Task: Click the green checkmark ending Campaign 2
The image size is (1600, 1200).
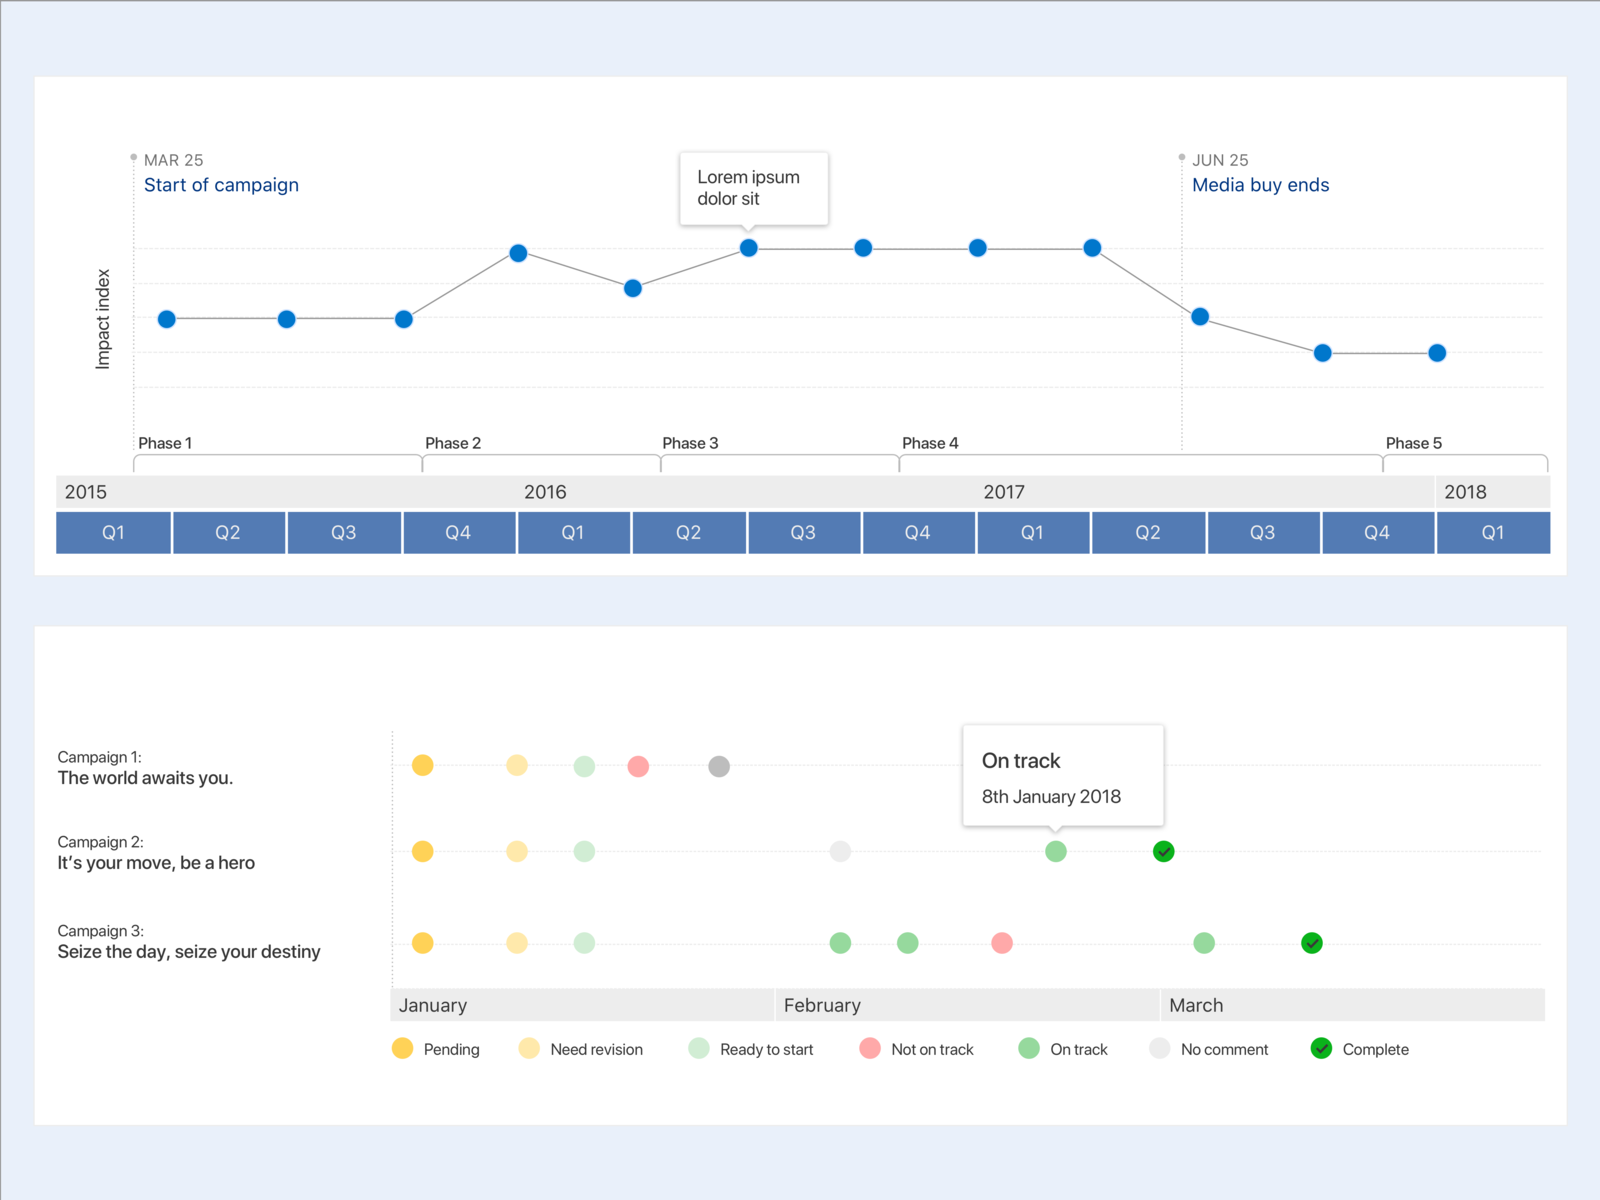Action: tap(1163, 852)
